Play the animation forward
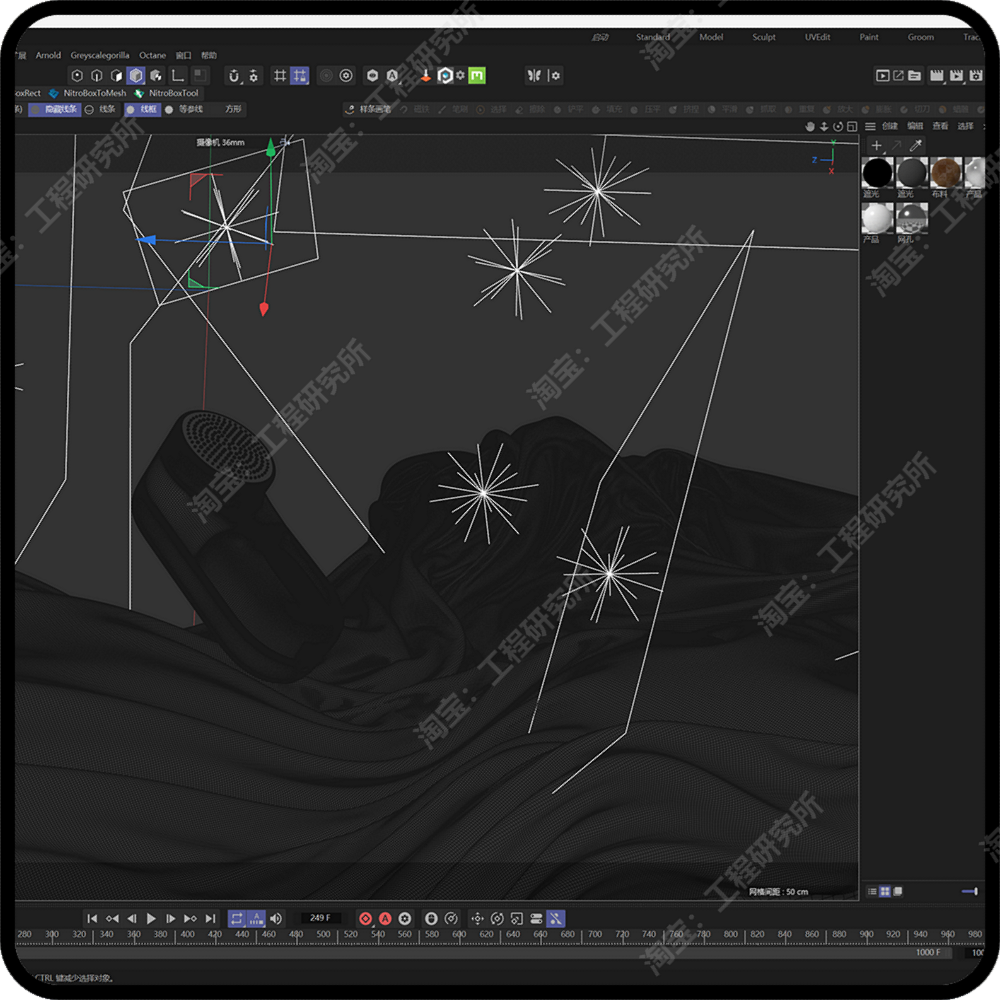This screenshot has width=1000, height=1000. pos(151,918)
